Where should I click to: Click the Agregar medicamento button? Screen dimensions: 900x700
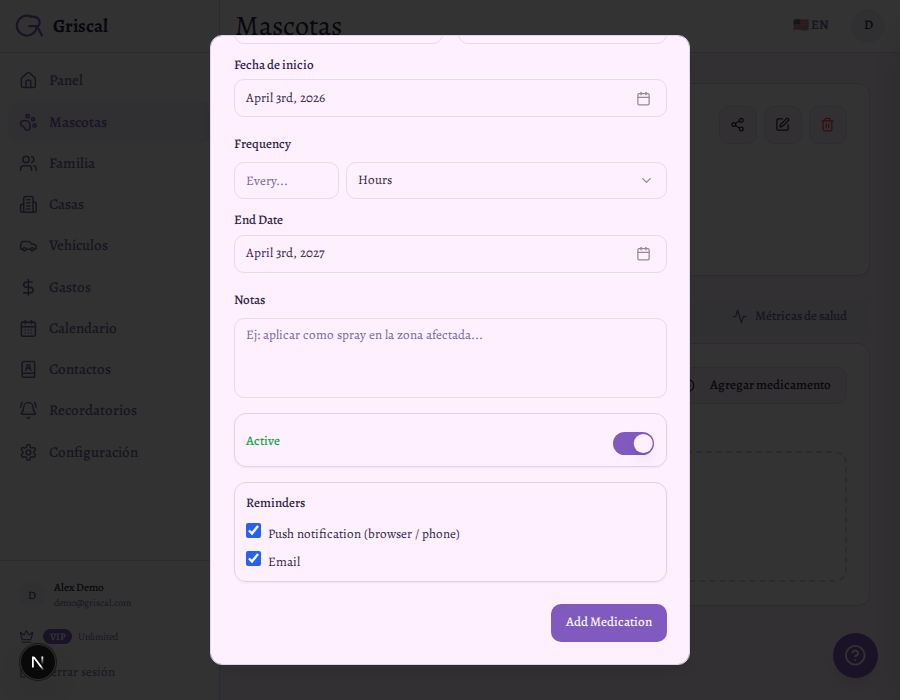(x=769, y=385)
